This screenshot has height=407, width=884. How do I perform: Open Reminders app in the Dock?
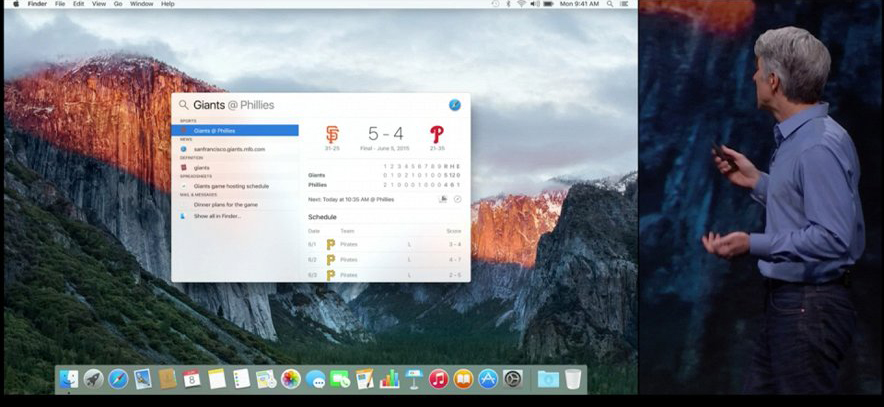(x=241, y=379)
